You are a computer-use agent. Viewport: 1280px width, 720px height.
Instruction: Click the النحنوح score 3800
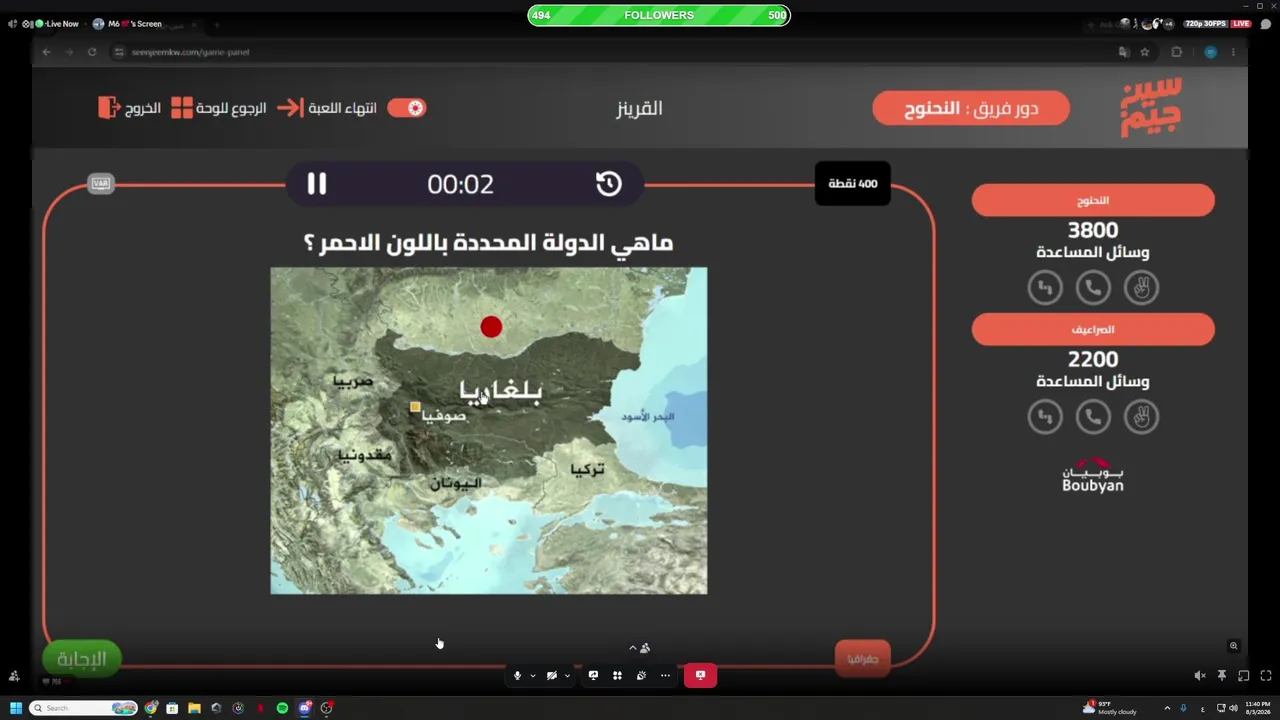coord(1093,231)
